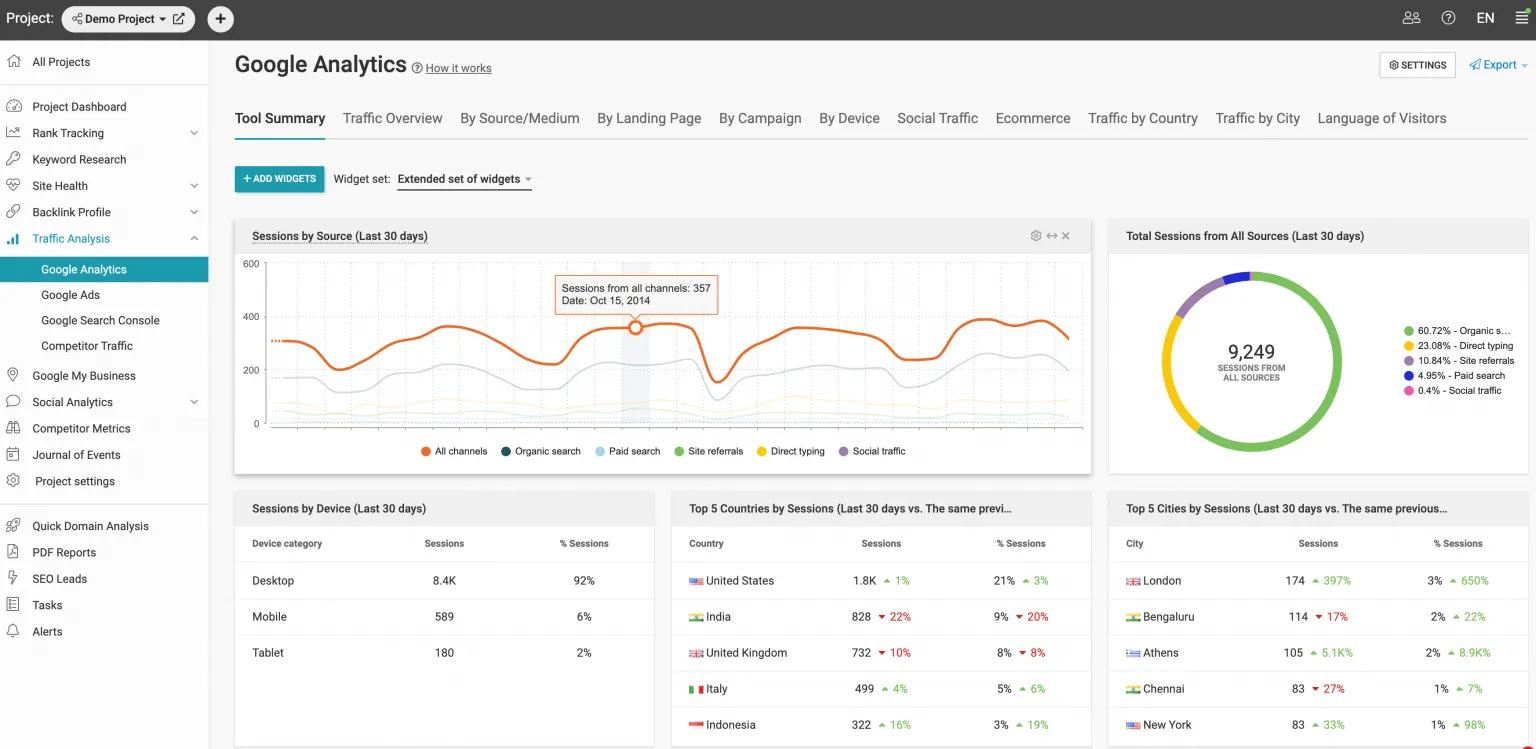This screenshot has height=749, width=1536.
Task: Open Sessions by Source widget settings gear
Action: (x=1036, y=236)
